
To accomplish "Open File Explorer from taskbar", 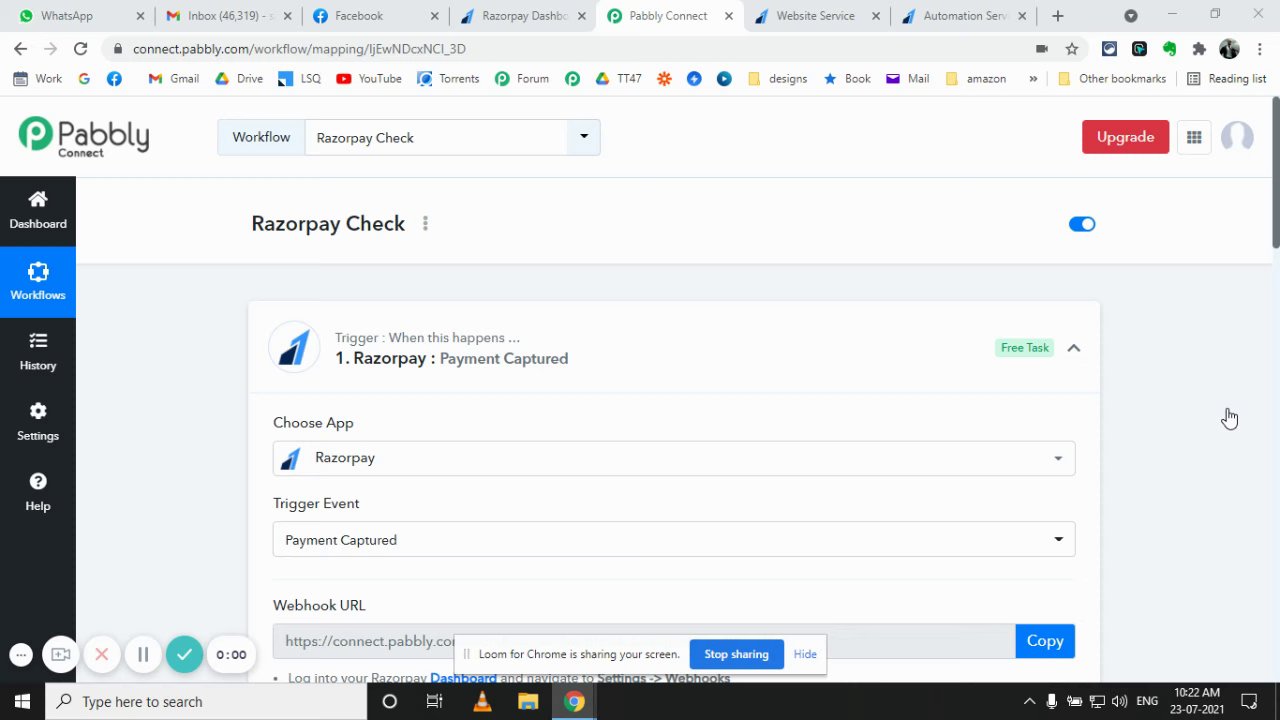I will pos(528,701).
